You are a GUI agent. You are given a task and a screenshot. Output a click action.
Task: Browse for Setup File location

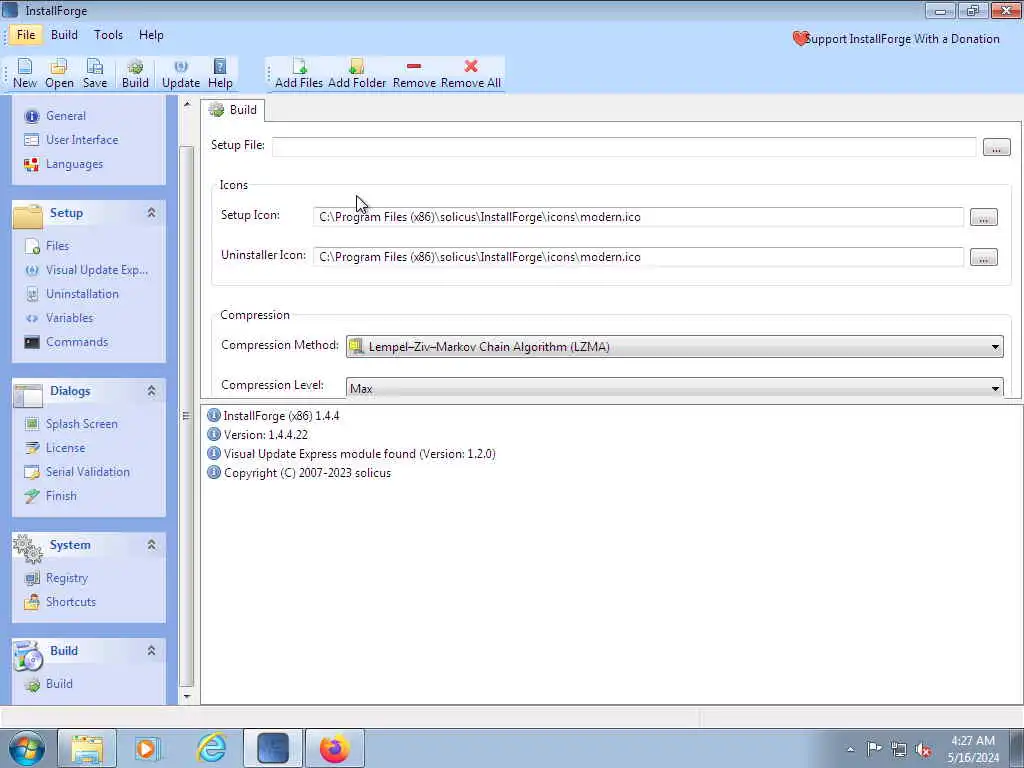(996, 148)
